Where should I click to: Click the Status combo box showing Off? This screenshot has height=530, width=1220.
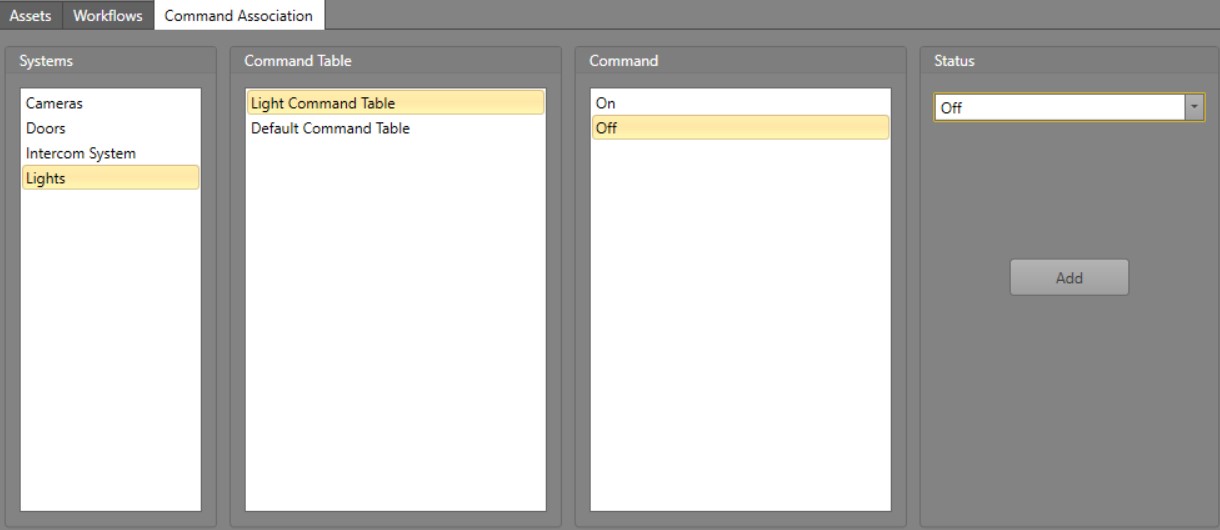1058,108
